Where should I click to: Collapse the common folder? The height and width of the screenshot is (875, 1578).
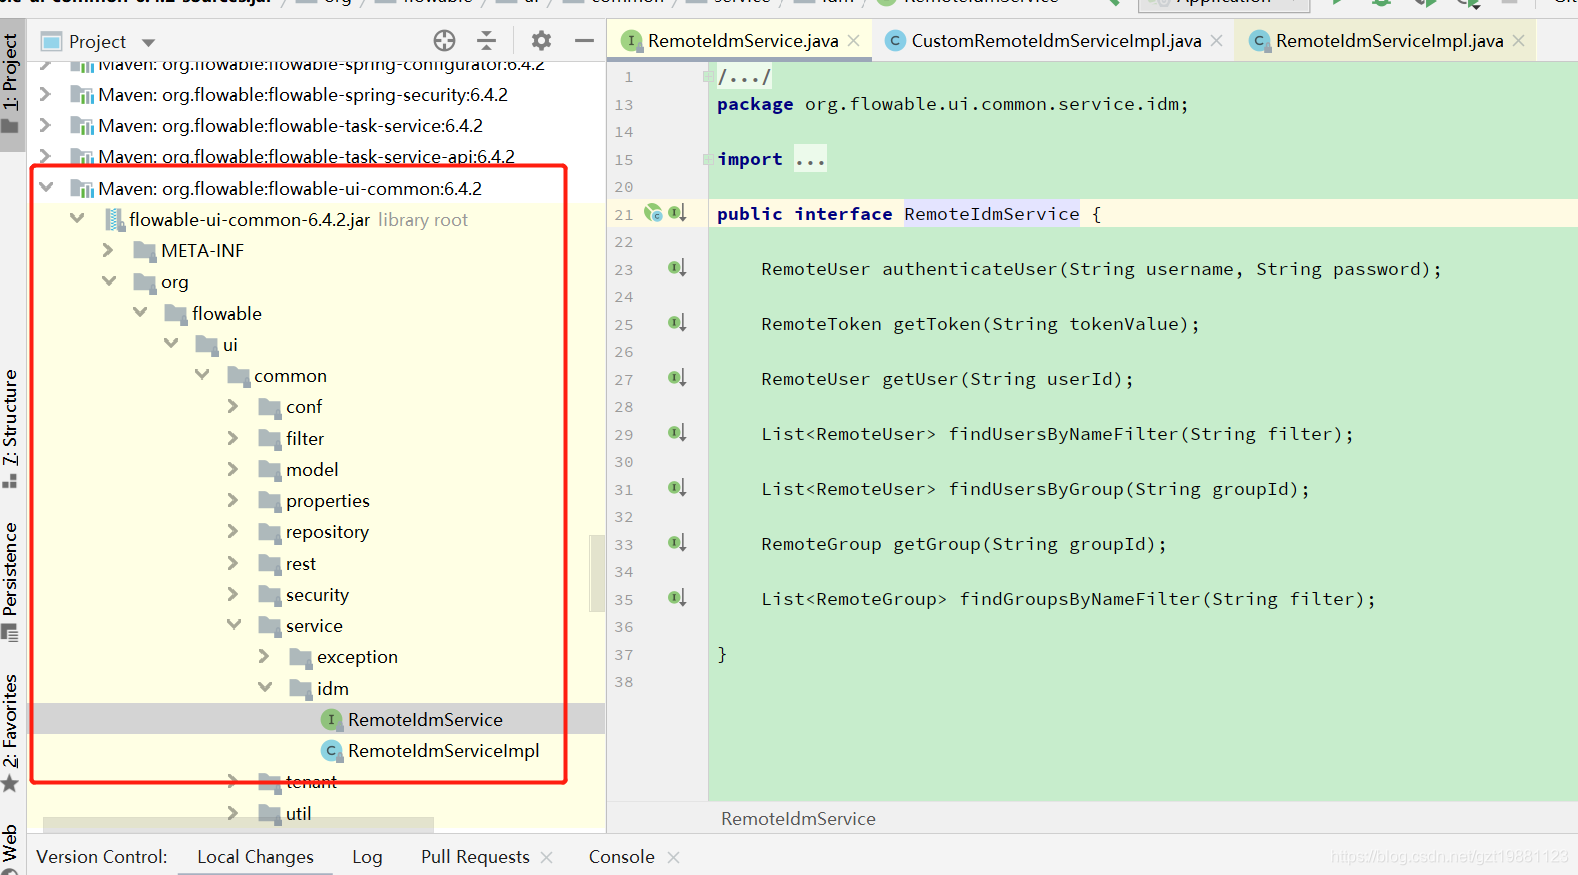[x=202, y=374]
